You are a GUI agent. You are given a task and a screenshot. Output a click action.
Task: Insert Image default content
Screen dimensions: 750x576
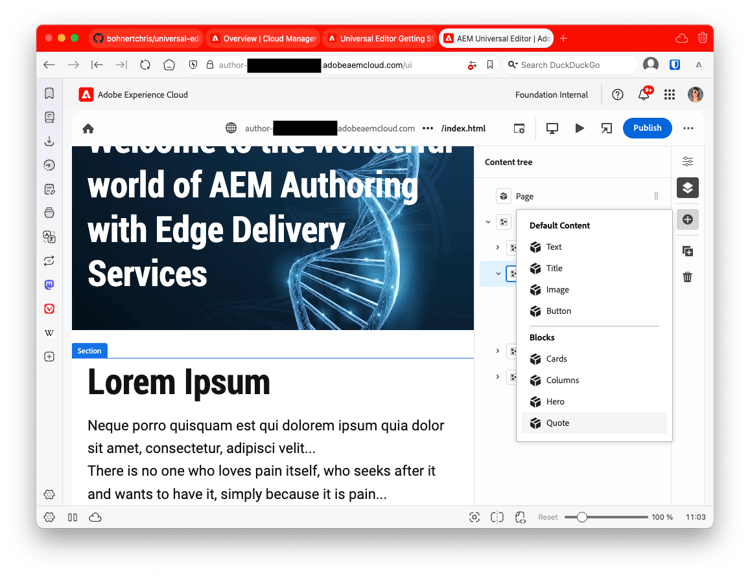594,289
